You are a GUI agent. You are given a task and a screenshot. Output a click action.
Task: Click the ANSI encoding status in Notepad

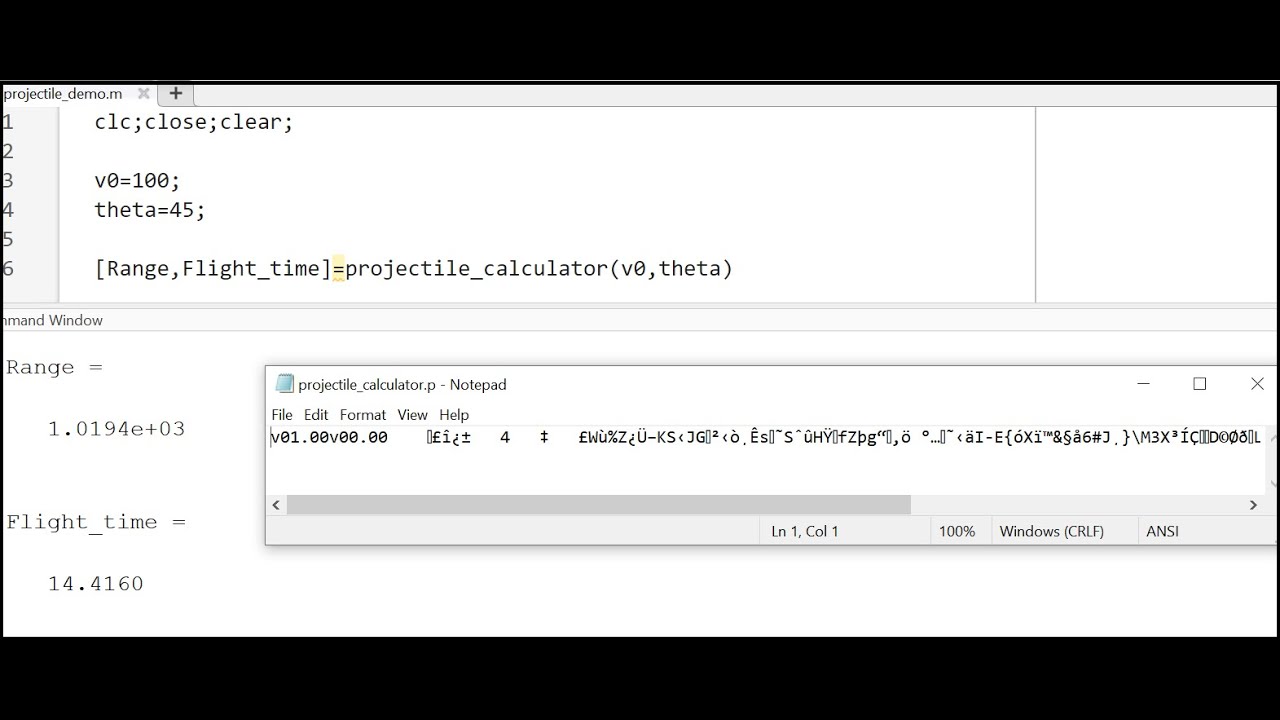pyautogui.click(x=1162, y=531)
